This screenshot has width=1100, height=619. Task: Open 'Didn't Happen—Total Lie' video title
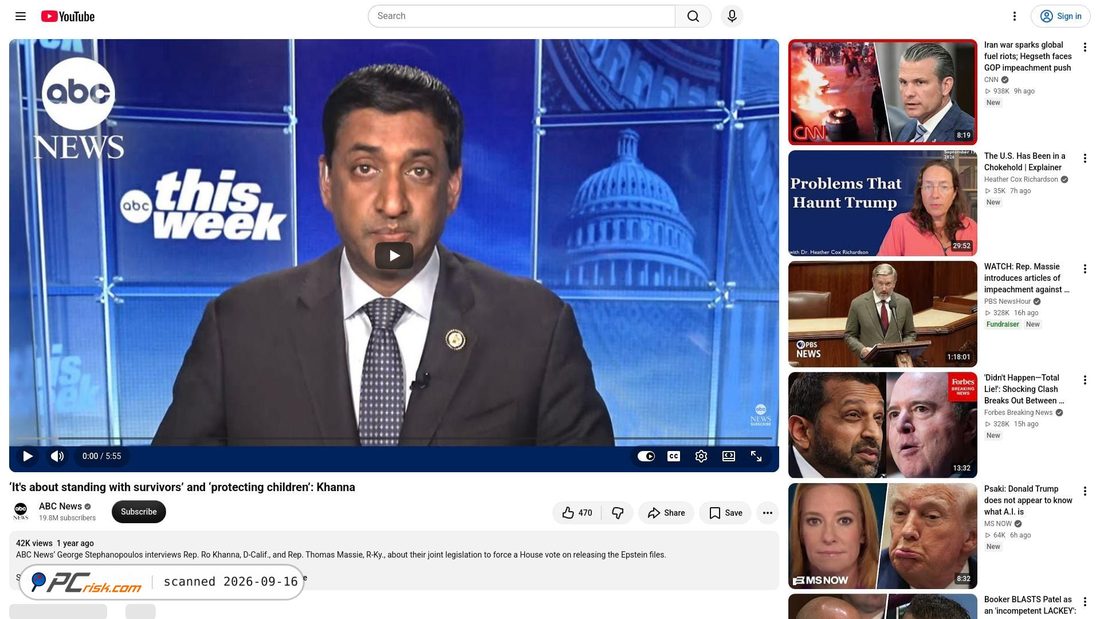1024,389
